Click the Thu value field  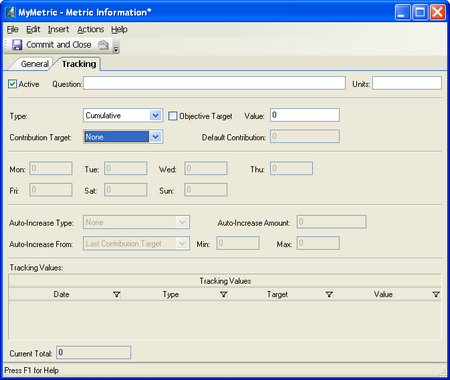291,168
